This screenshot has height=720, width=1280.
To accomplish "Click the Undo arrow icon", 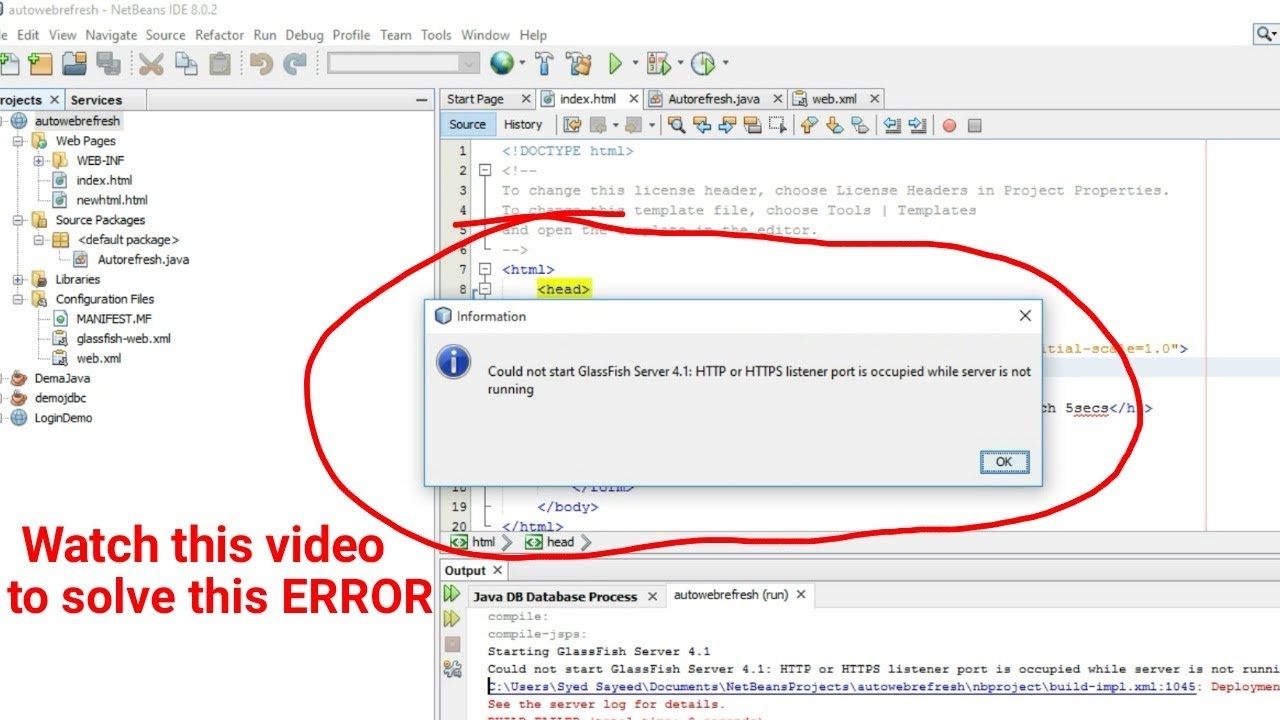I will click(262, 64).
